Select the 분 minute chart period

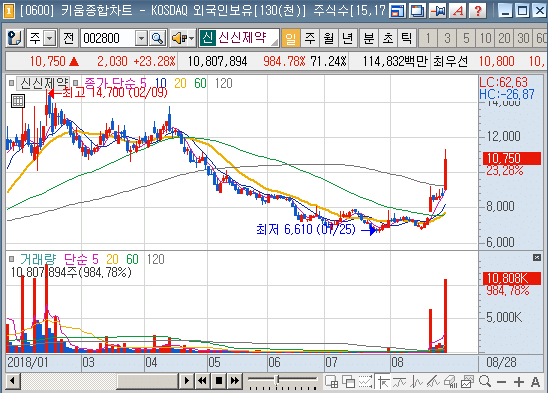coord(369,38)
